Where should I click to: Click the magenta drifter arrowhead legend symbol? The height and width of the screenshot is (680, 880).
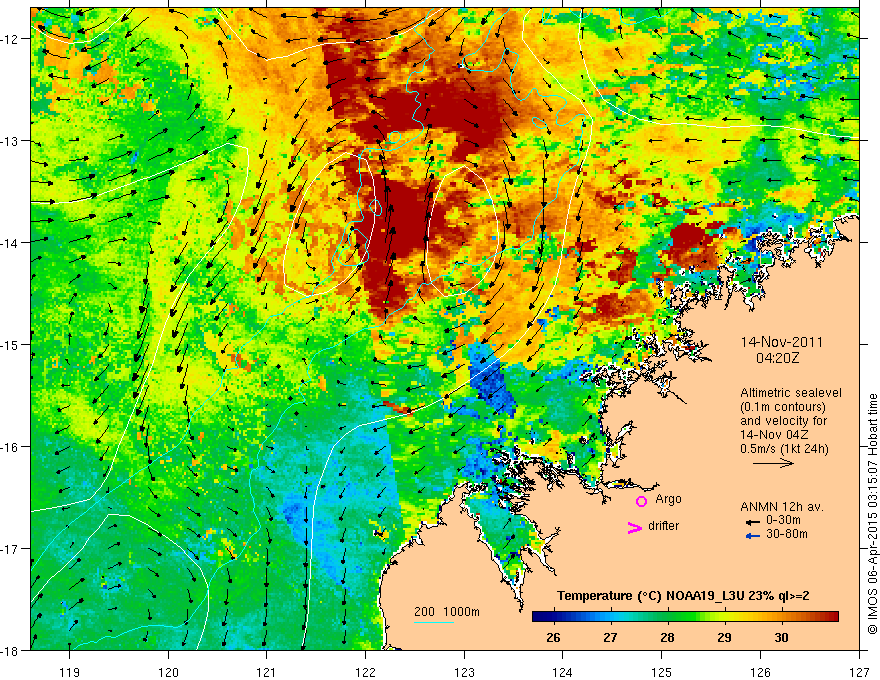click(634, 527)
